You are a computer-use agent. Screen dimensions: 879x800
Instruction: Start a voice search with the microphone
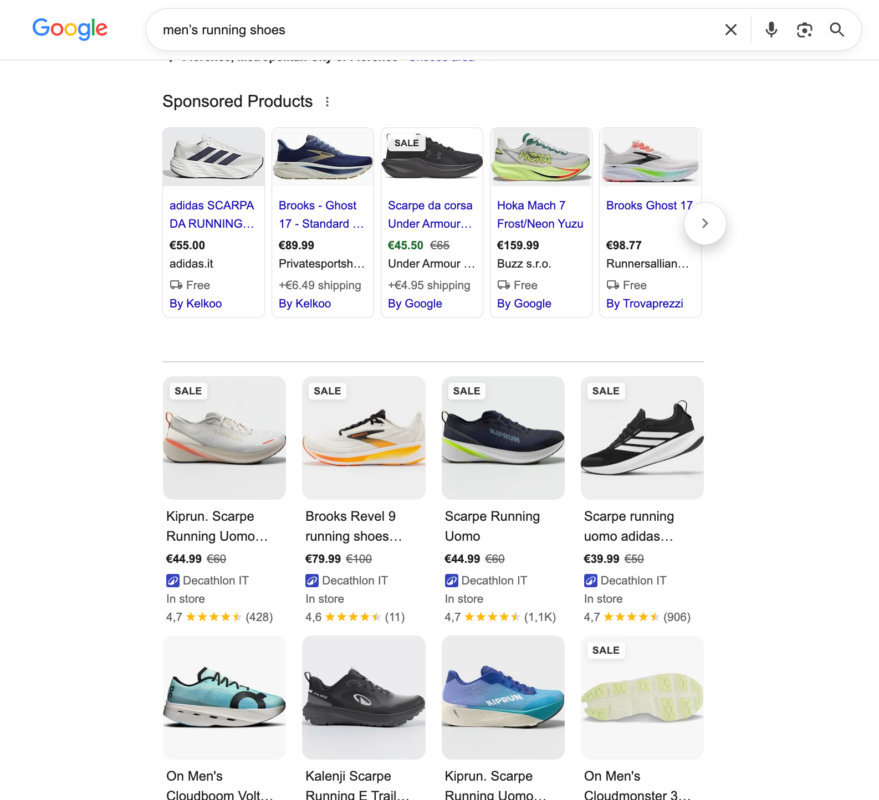[x=771, y=30]
